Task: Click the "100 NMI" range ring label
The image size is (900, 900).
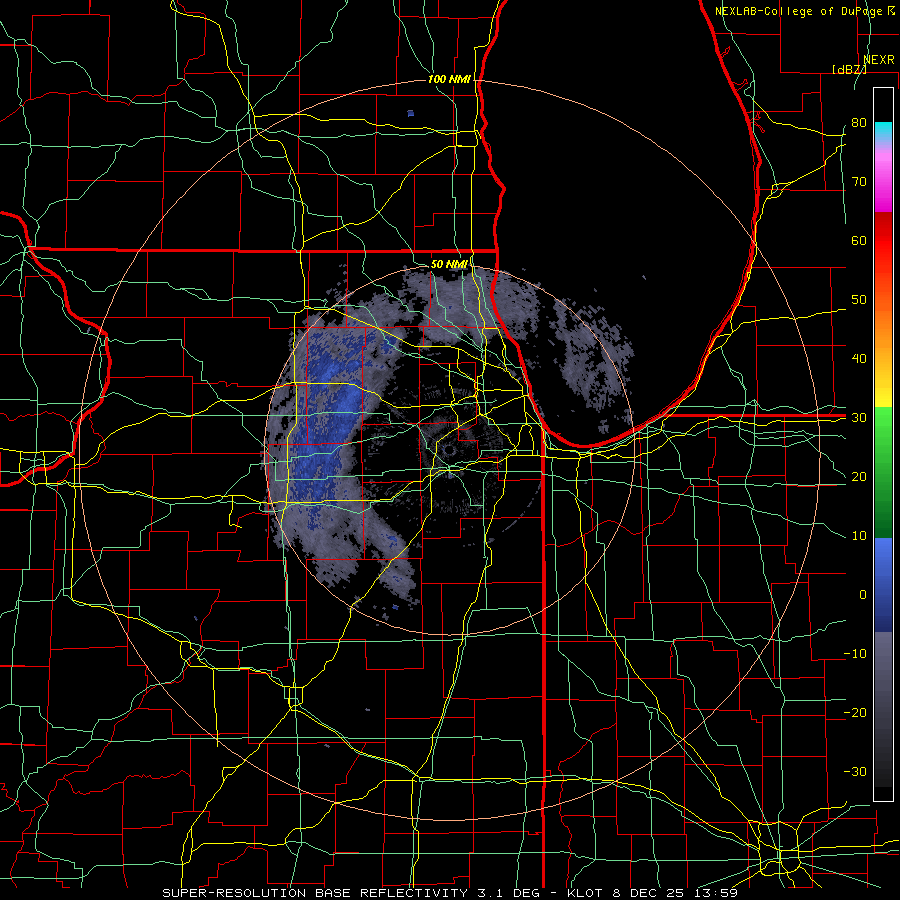Action: (449, 79)
